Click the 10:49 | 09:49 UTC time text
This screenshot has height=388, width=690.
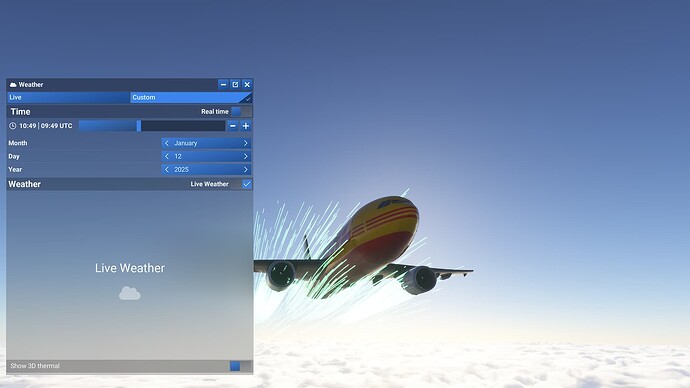click(x=46, y=126)
